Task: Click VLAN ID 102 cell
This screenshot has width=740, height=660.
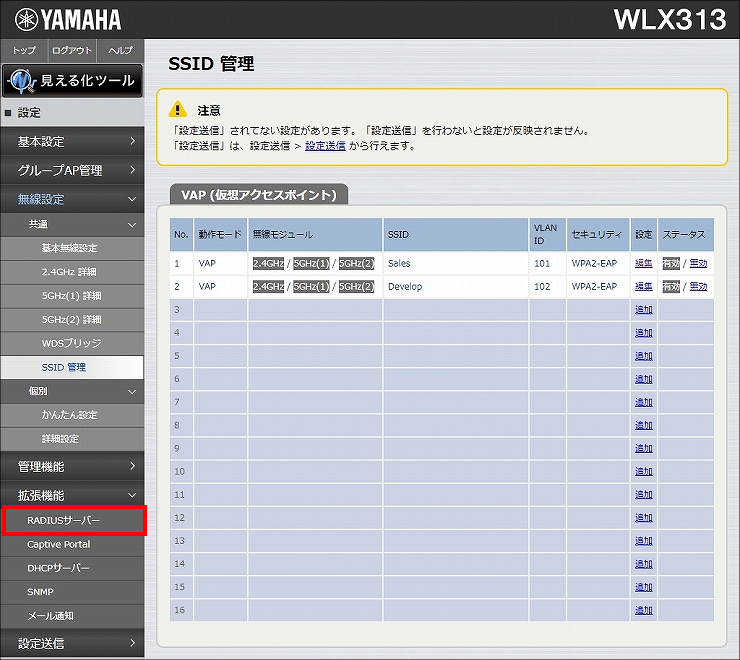Action: 547,286
